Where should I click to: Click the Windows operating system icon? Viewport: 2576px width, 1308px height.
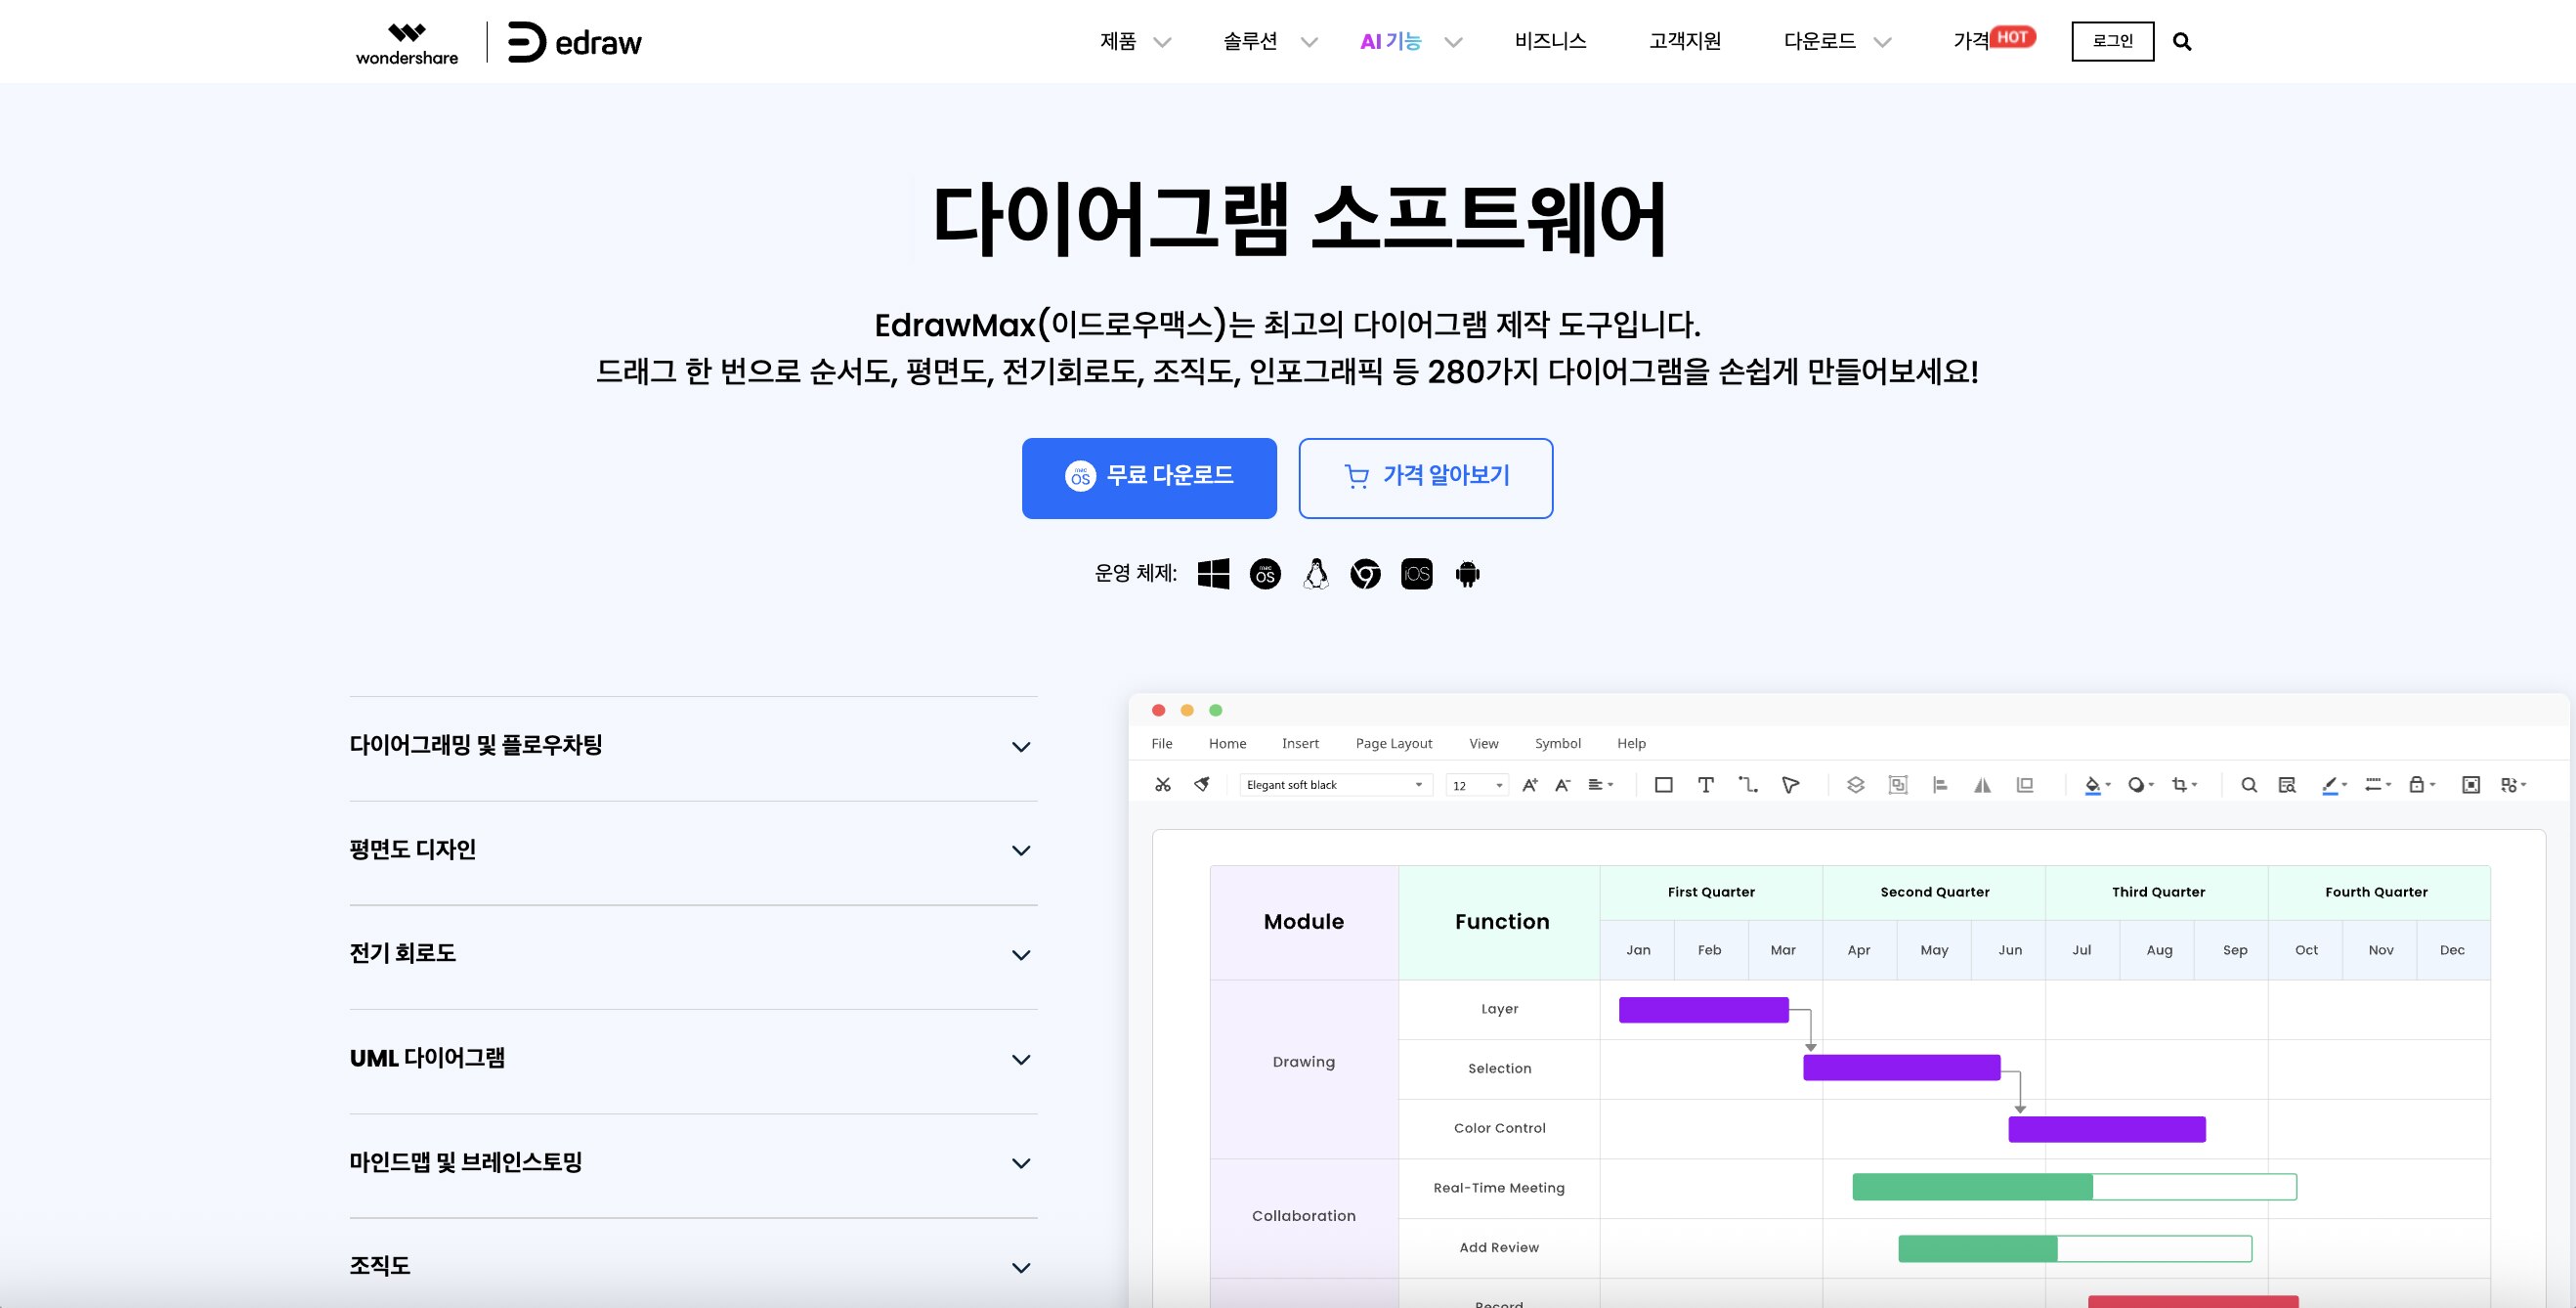click(x=1213, y=574)
